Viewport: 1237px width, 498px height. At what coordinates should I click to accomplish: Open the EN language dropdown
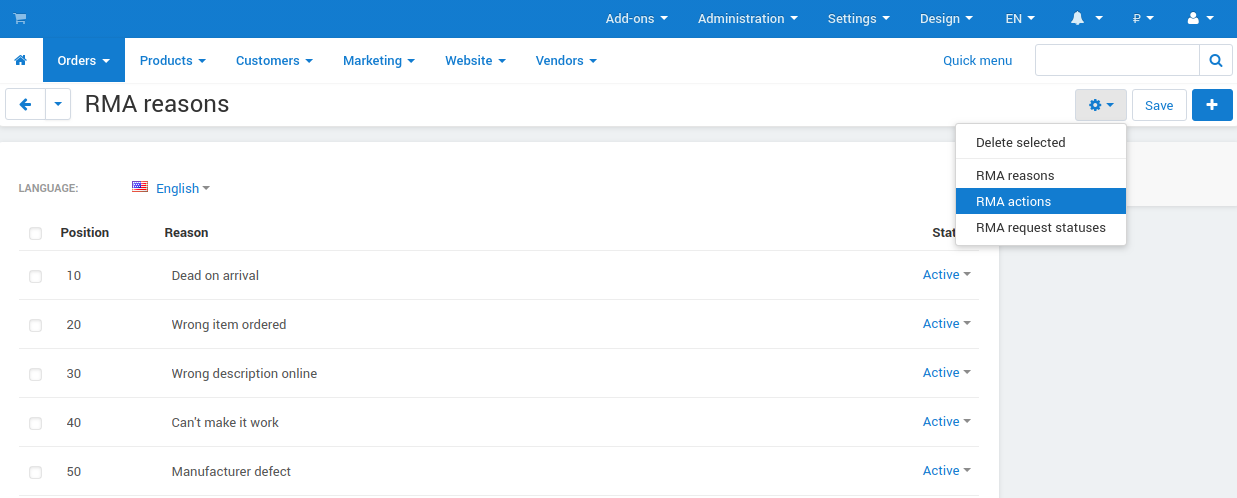(x=1020, y=18)
